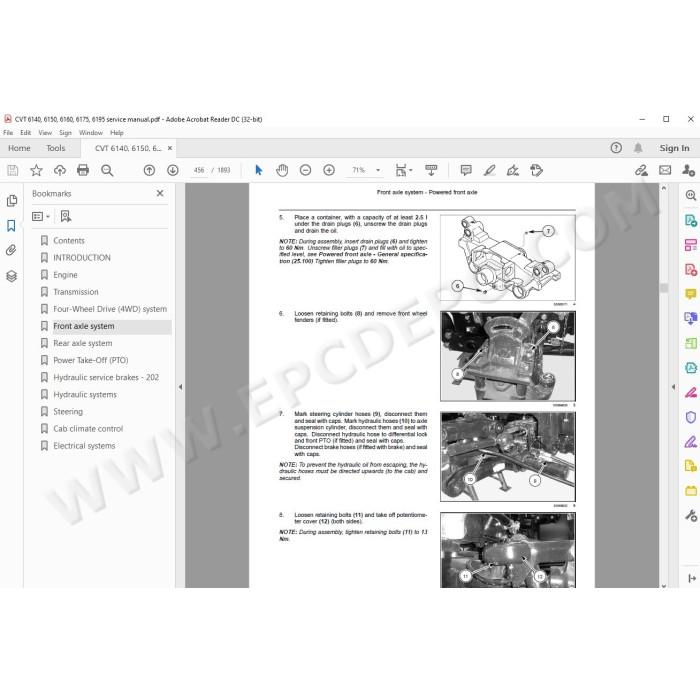Select the Highlight text pen
The image size is (700, 700).
pos(490,170)
